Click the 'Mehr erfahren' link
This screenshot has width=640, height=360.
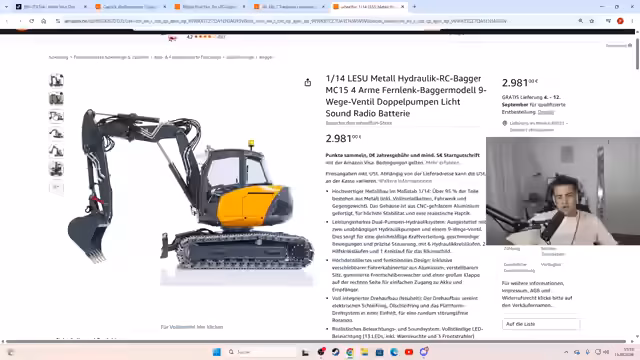click(443, 162)
